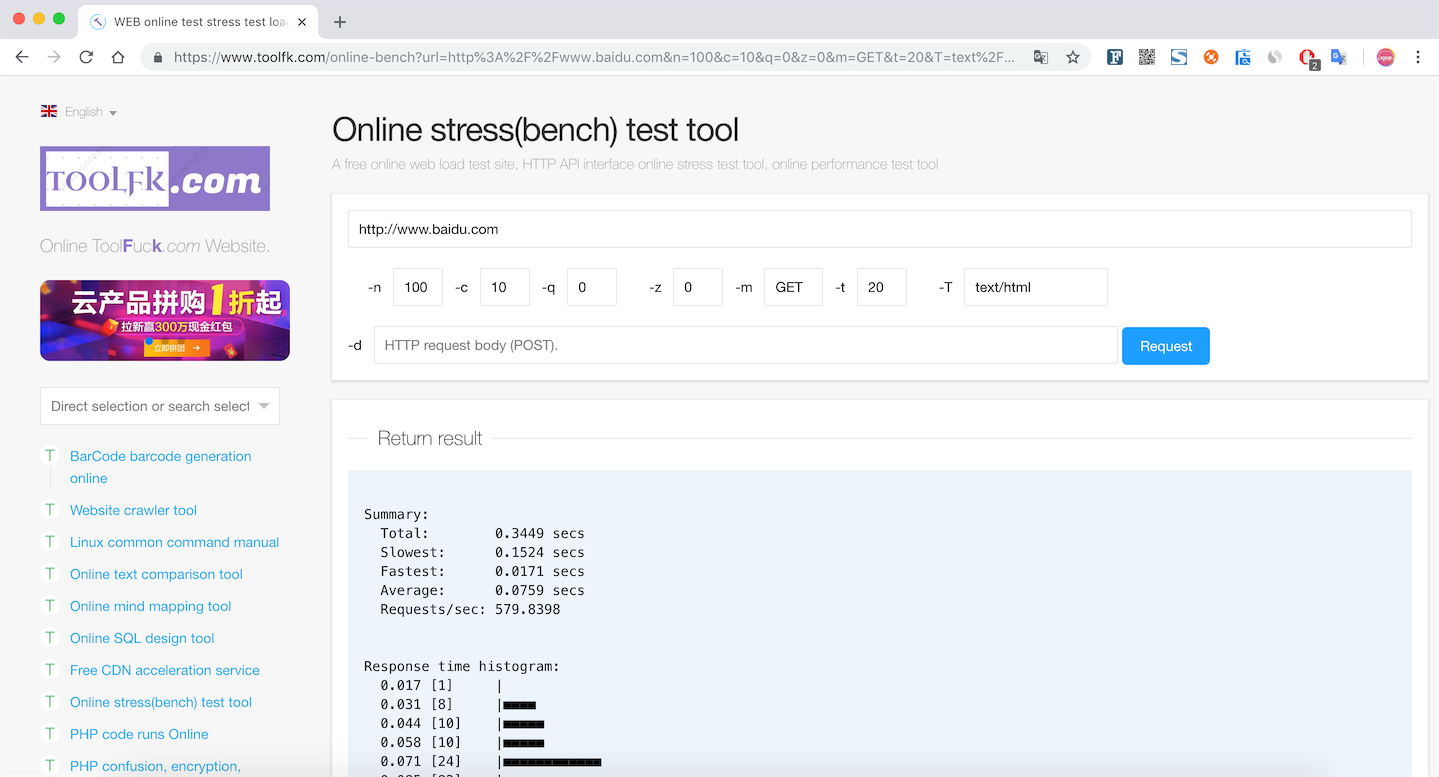Open the grey swirl extension icon
The width and height of the screenshot is (1439, 777).
tap(1275, 57)
